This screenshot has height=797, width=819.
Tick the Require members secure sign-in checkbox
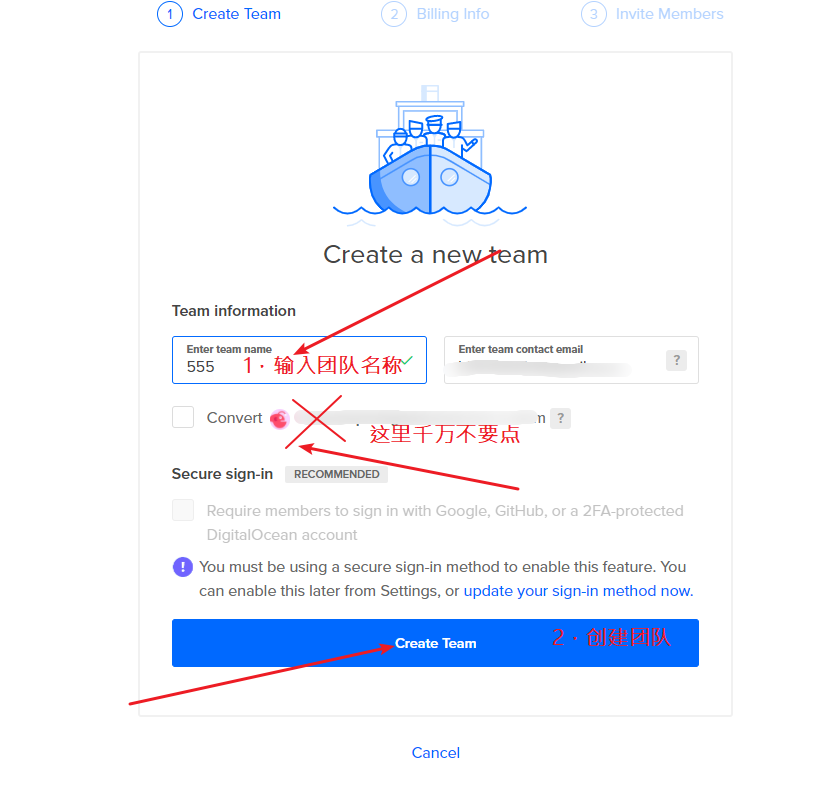click(x=183, y=510)
